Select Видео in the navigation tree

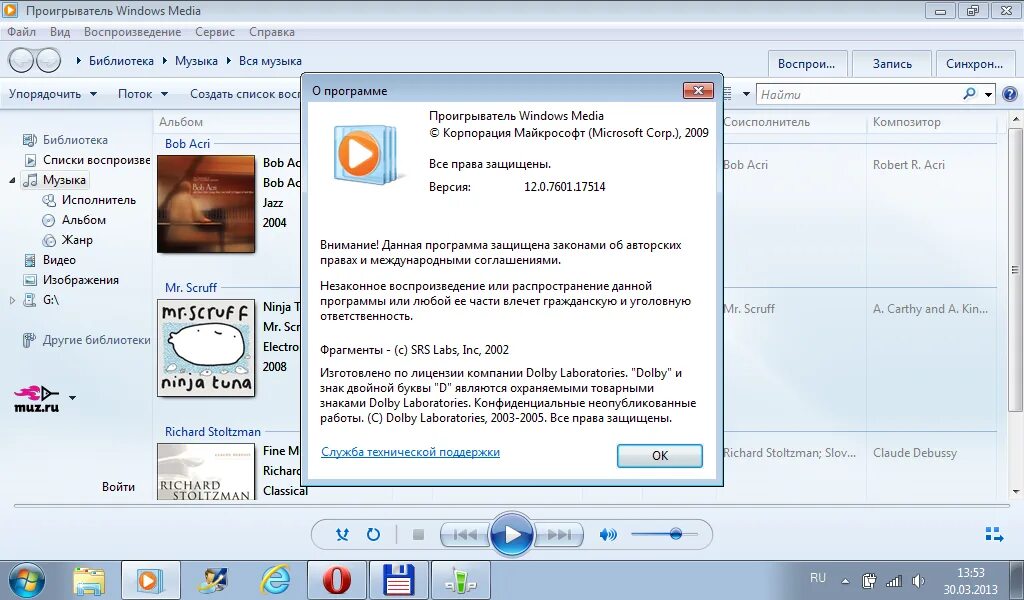click(x=59, y=260)
